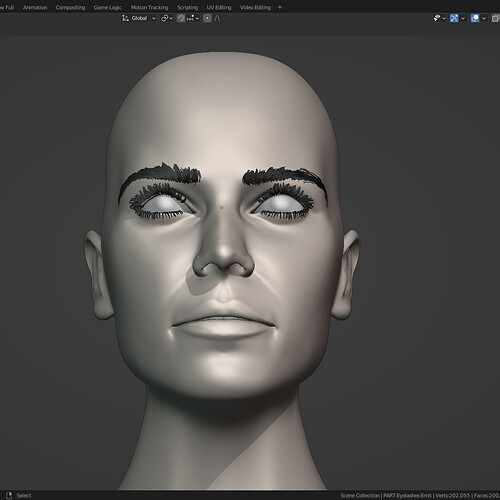Screen dimensions: 500x500
Task: Click the object visibility and selectability icon
Action: [x=437, y=18]
